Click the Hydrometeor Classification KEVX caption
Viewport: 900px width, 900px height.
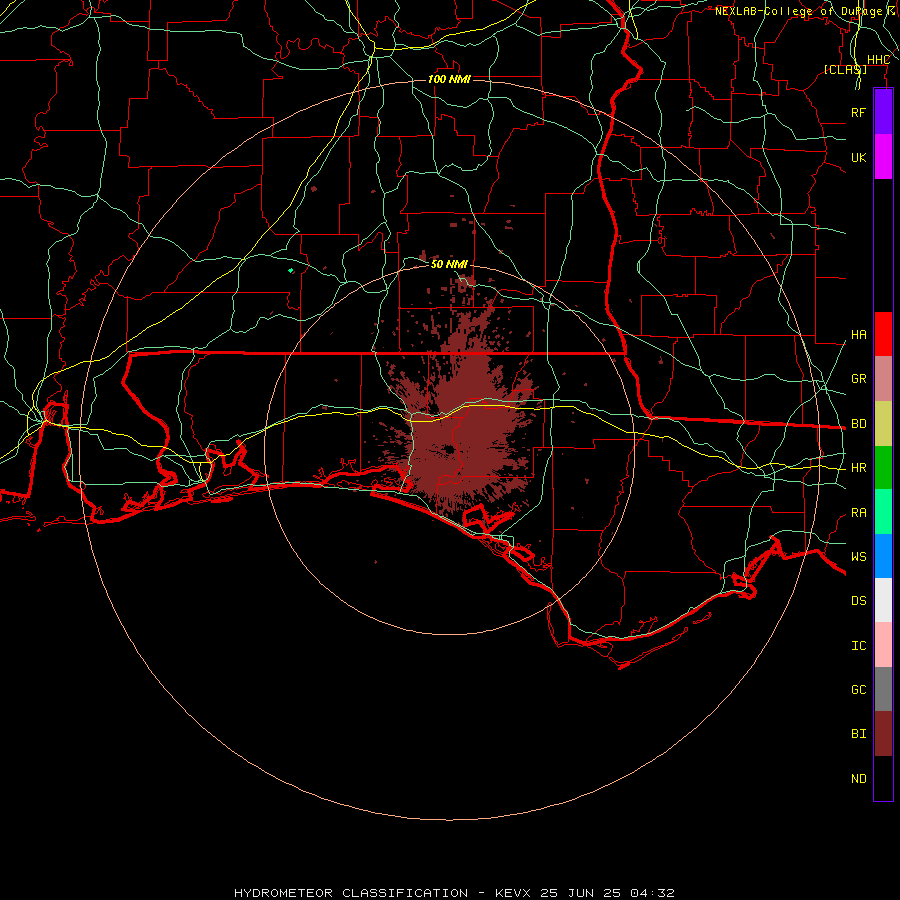click(x=454, y=893)
